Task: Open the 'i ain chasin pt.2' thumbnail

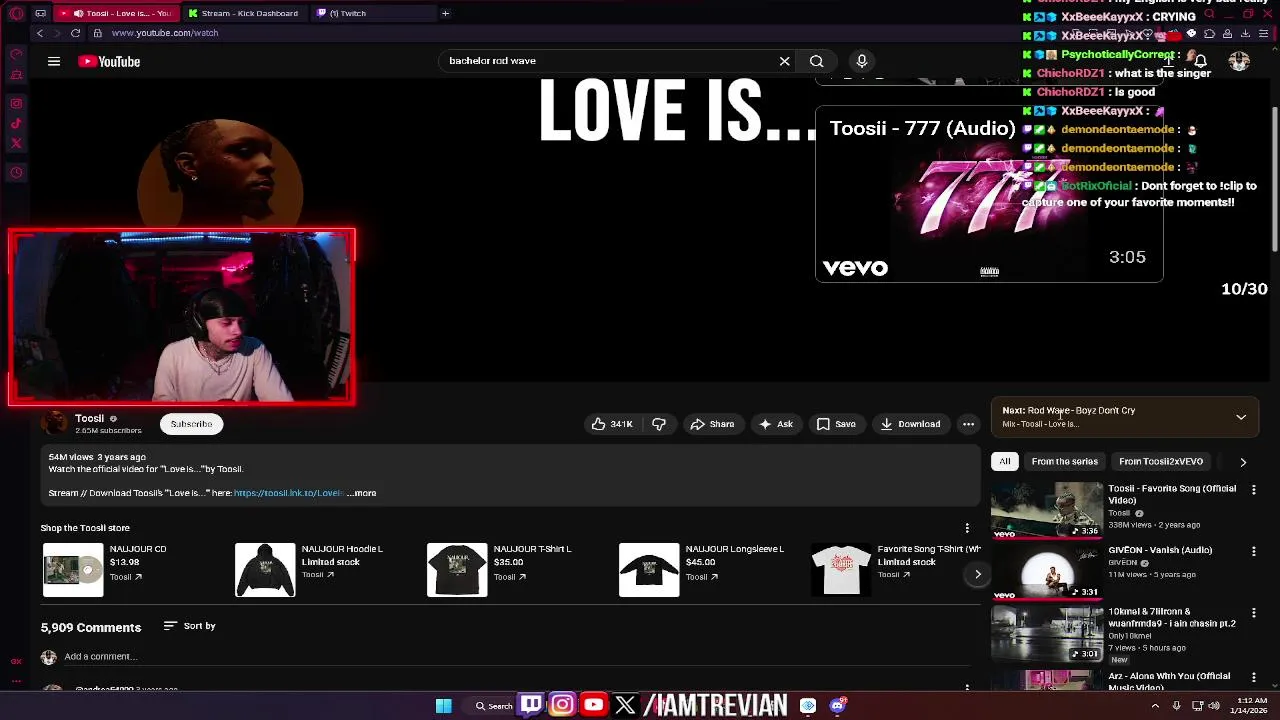Action: 1047,634
